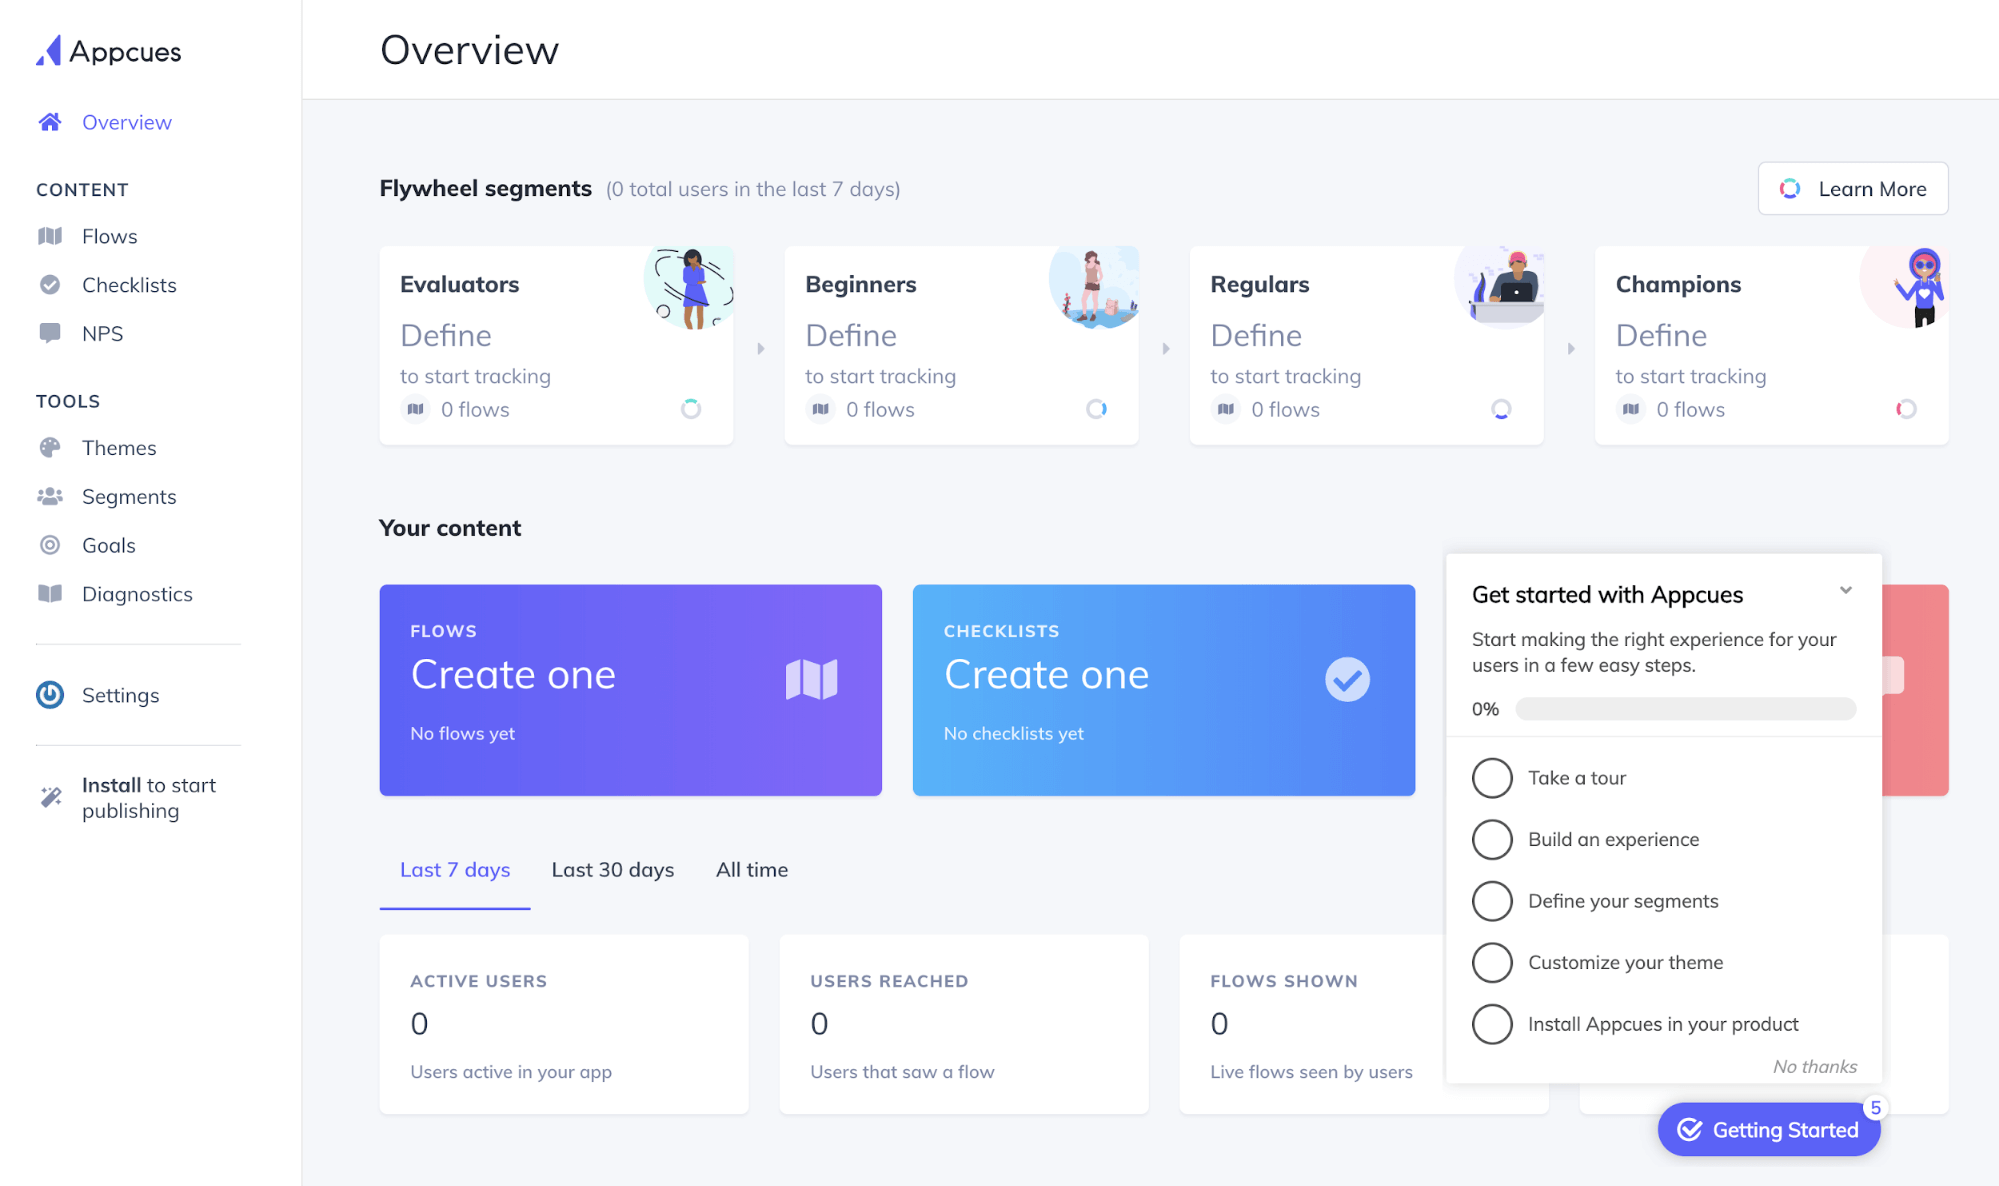1999x1186 pixels.
Task: Click Define on the Beginners card
Action: [x=851, y=335]
